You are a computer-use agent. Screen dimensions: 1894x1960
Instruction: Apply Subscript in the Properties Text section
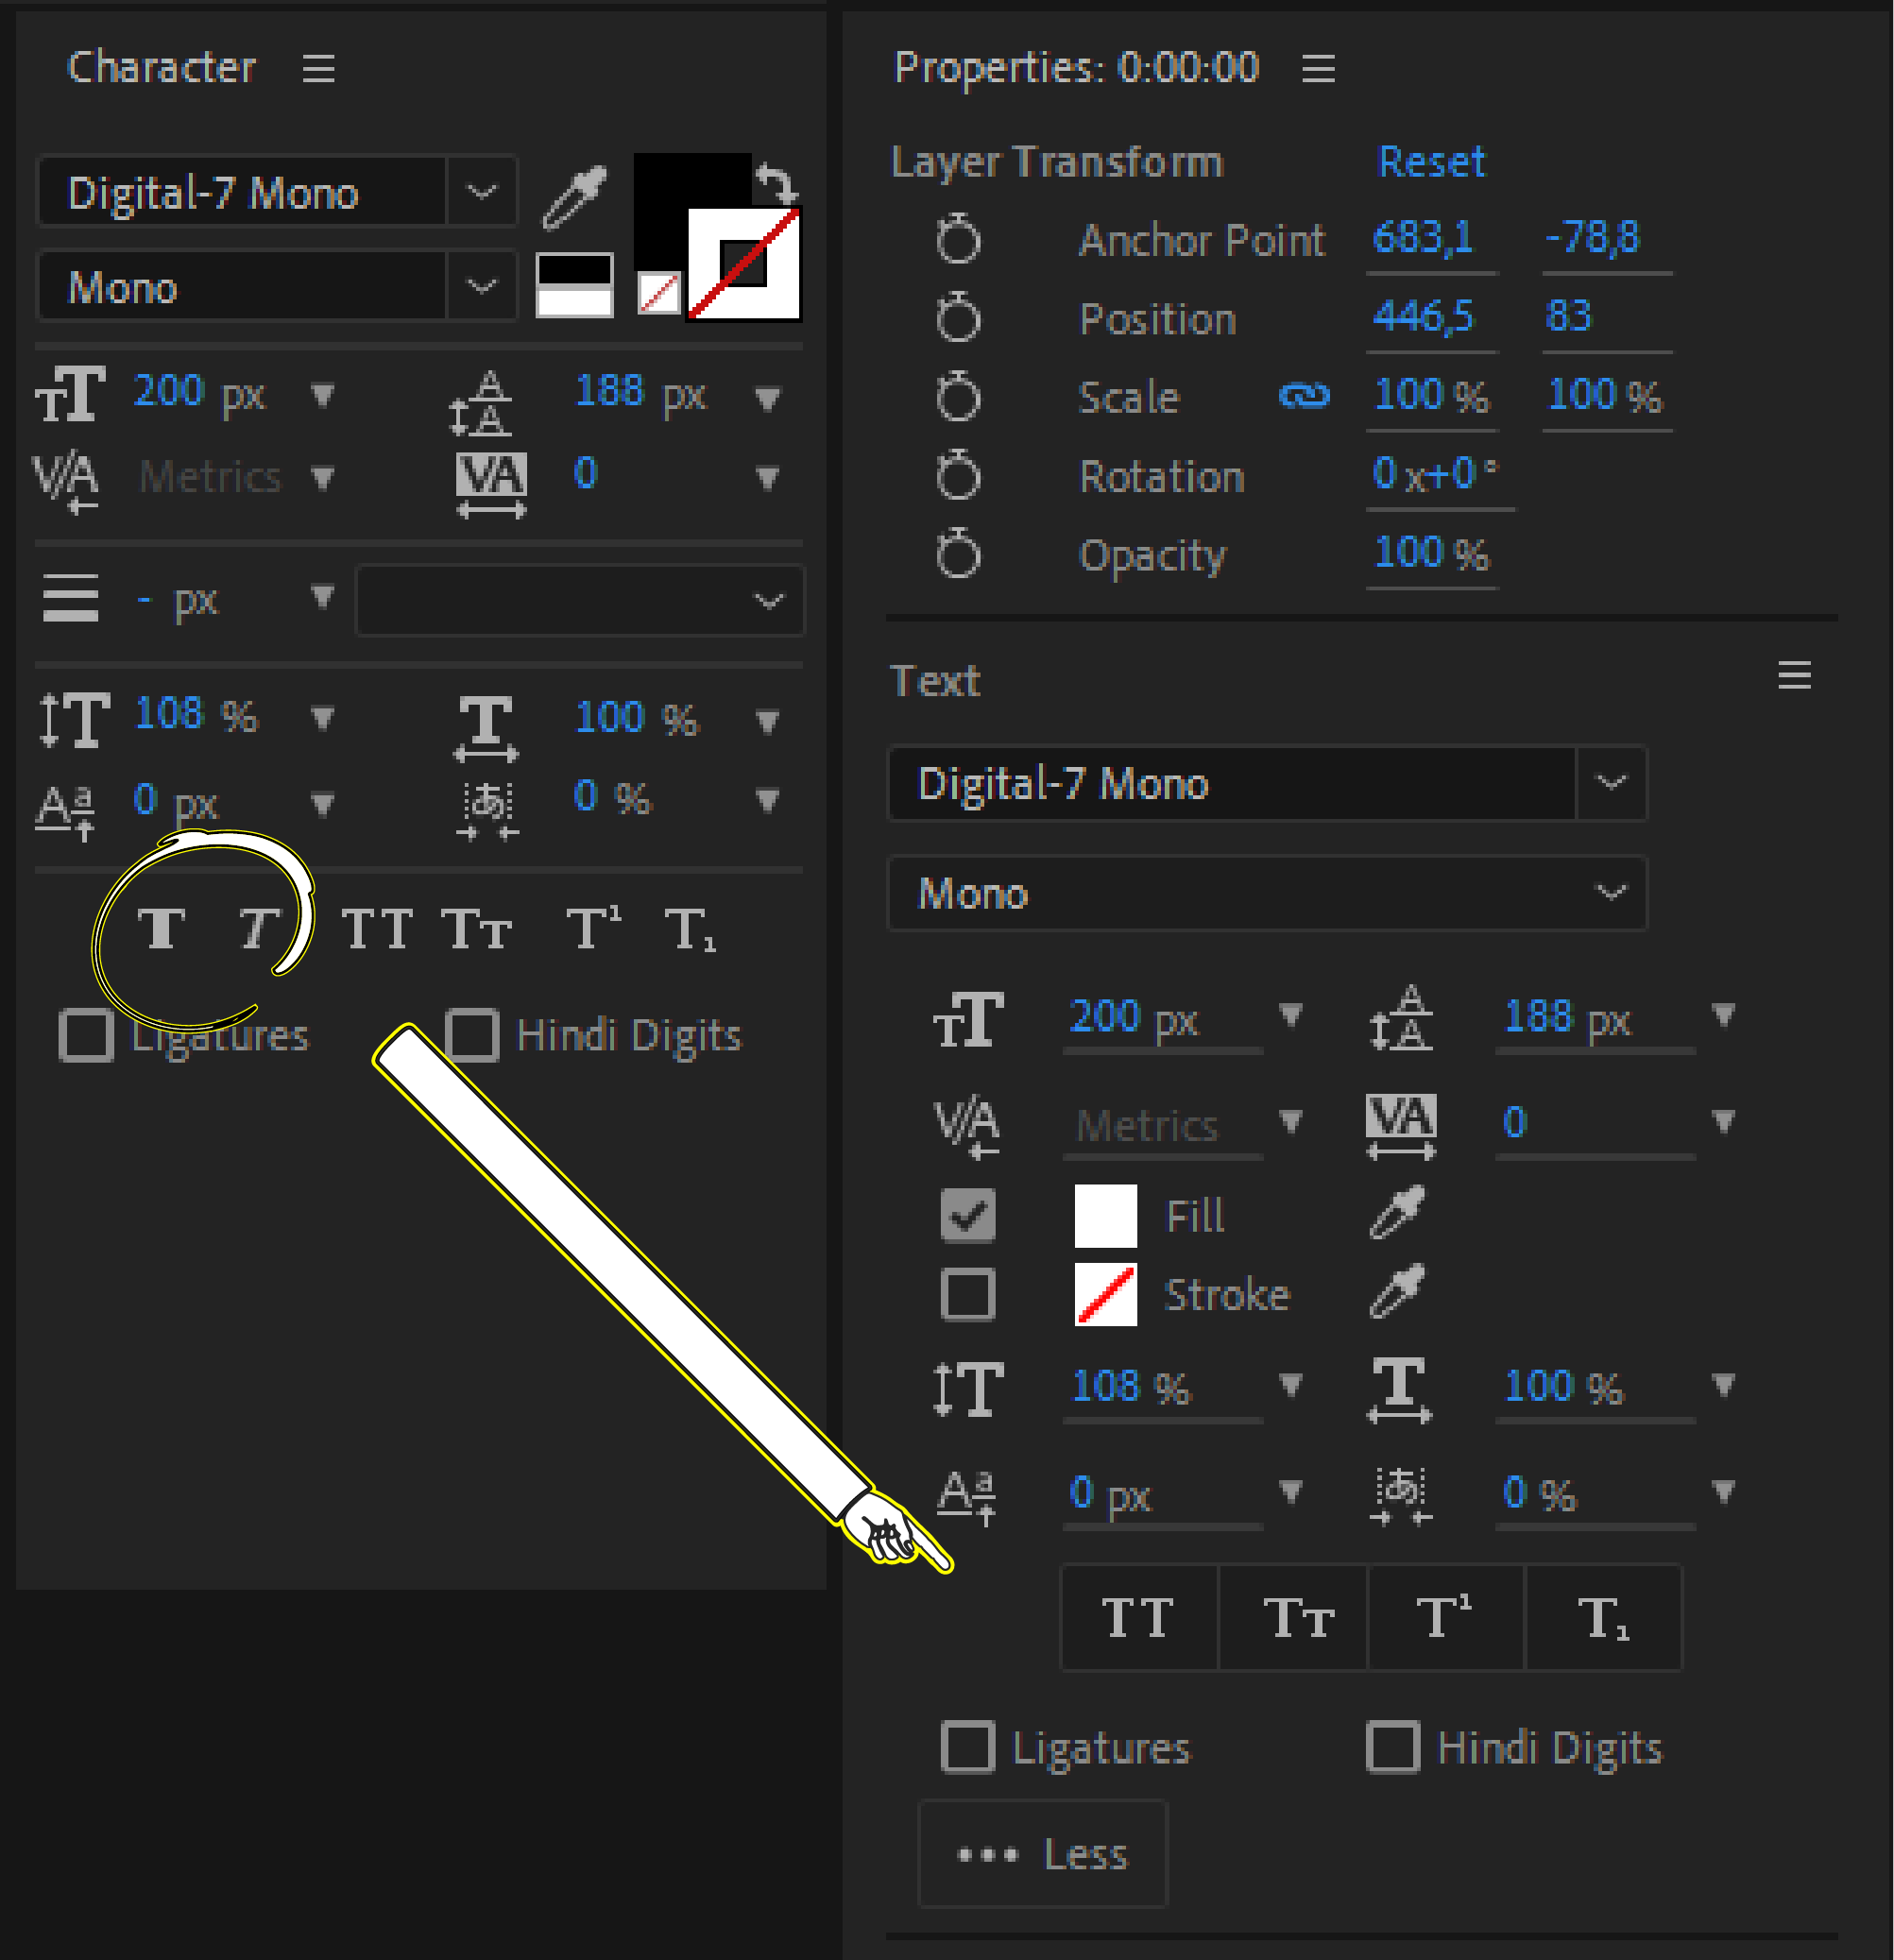point(1602,1618)
